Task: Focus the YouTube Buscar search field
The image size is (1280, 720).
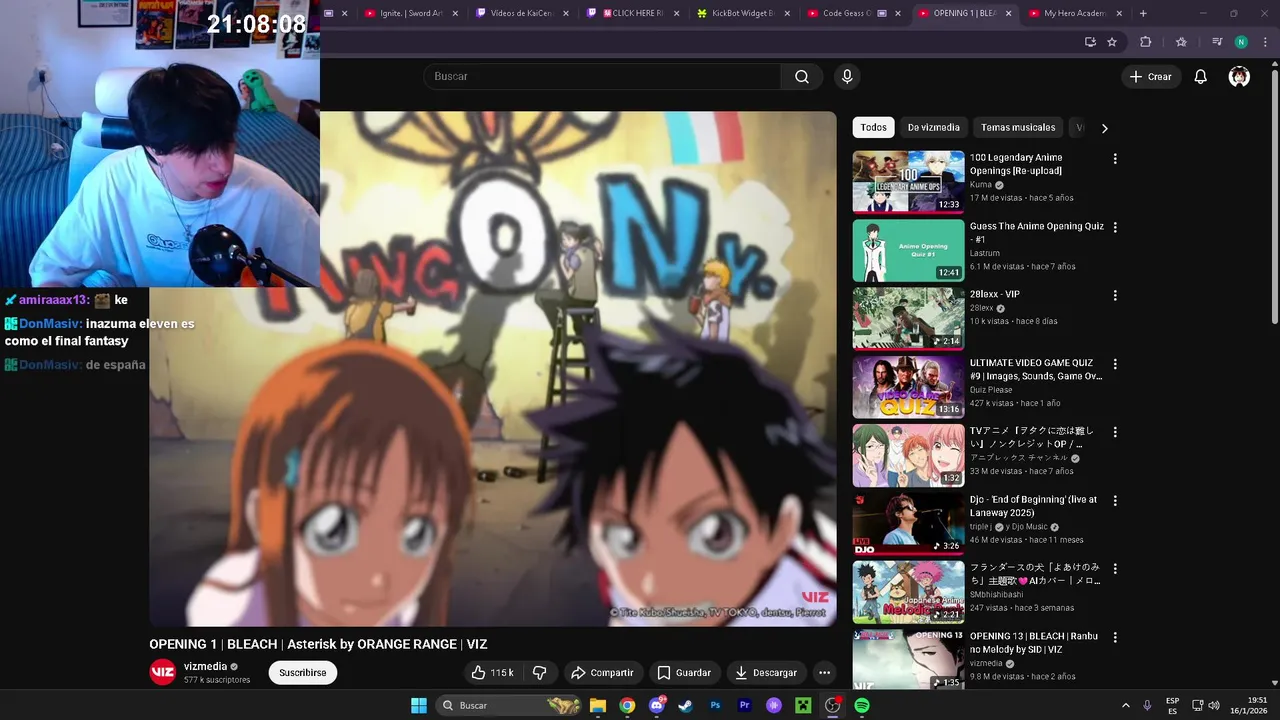Action: (602, 77)
